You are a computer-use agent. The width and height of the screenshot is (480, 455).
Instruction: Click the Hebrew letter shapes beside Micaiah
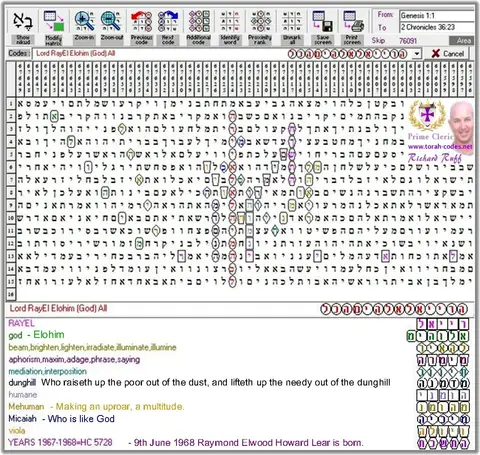click(443, 419)
